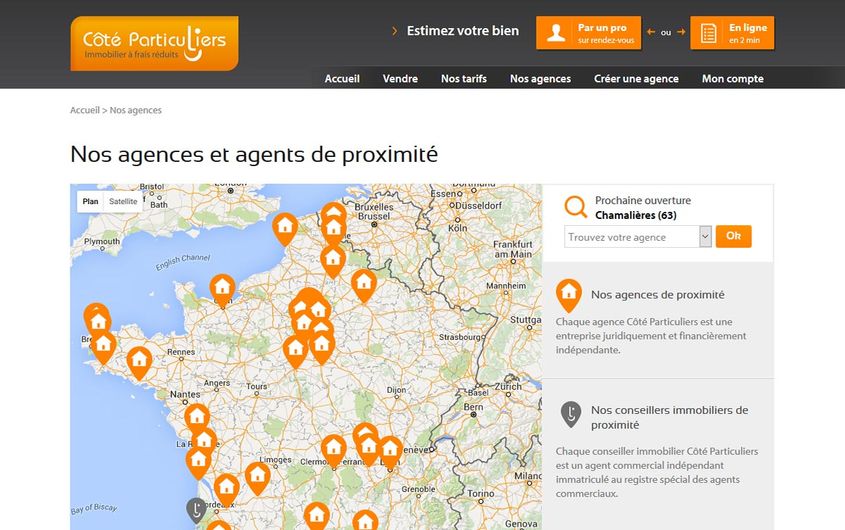
Task: Open Créer une agence menu
Action: tap(636, 79)
